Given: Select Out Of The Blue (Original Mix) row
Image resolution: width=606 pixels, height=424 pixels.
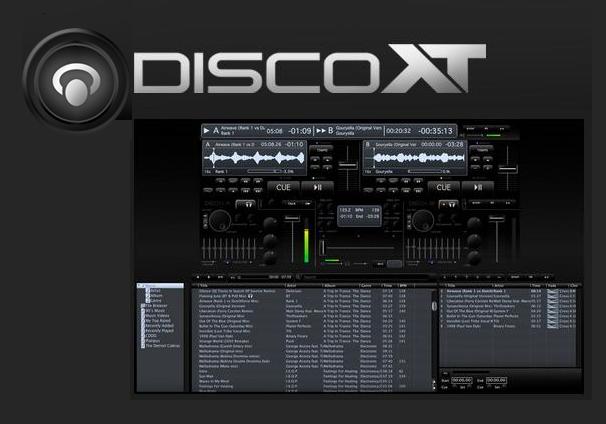Looking at the screenshot, I should [x=313, y=321].
